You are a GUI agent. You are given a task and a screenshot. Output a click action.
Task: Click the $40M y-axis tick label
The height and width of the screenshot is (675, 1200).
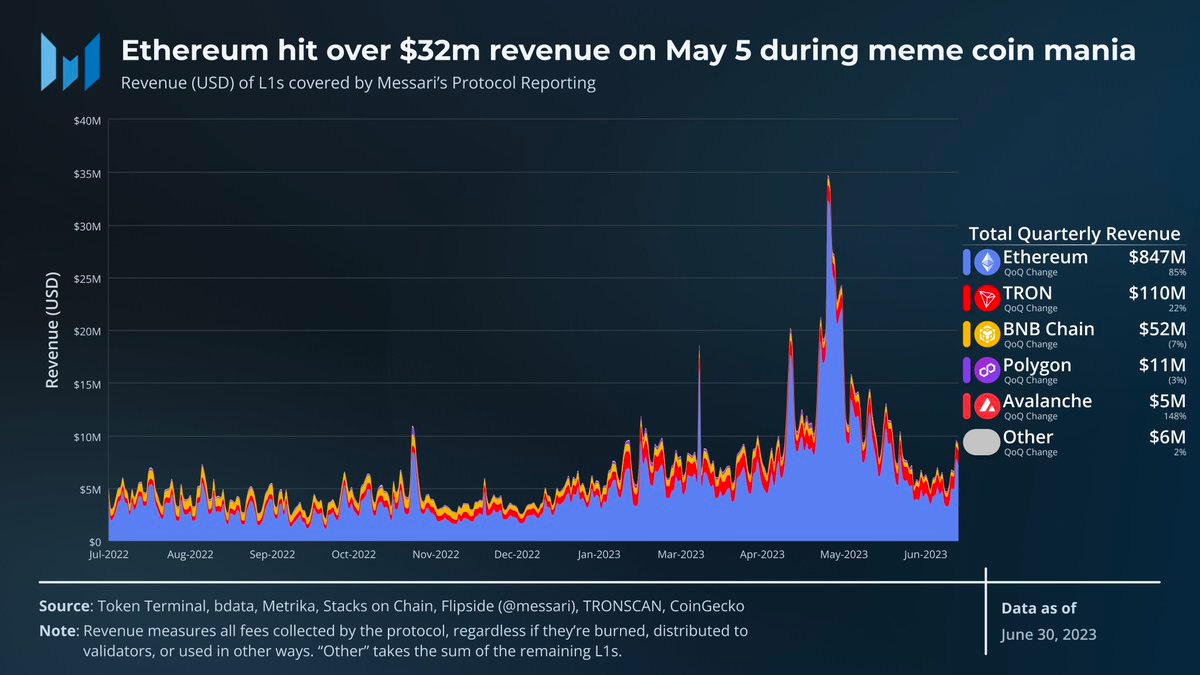[x=88, y=121]
